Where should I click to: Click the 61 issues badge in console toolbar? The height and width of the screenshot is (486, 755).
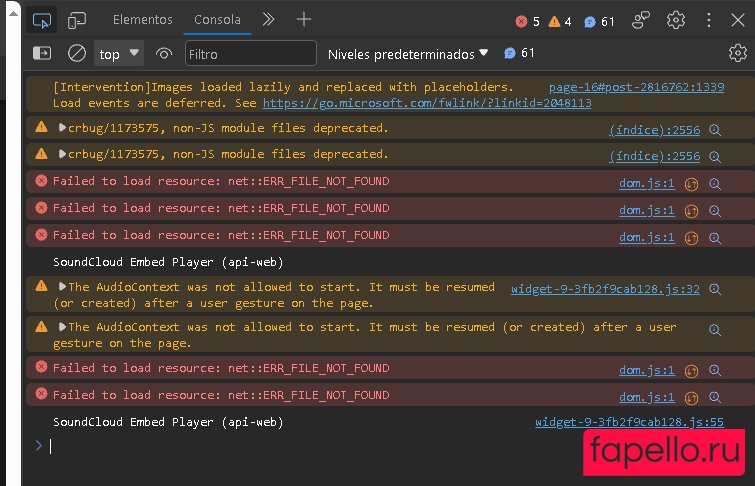tap(519, 53)
